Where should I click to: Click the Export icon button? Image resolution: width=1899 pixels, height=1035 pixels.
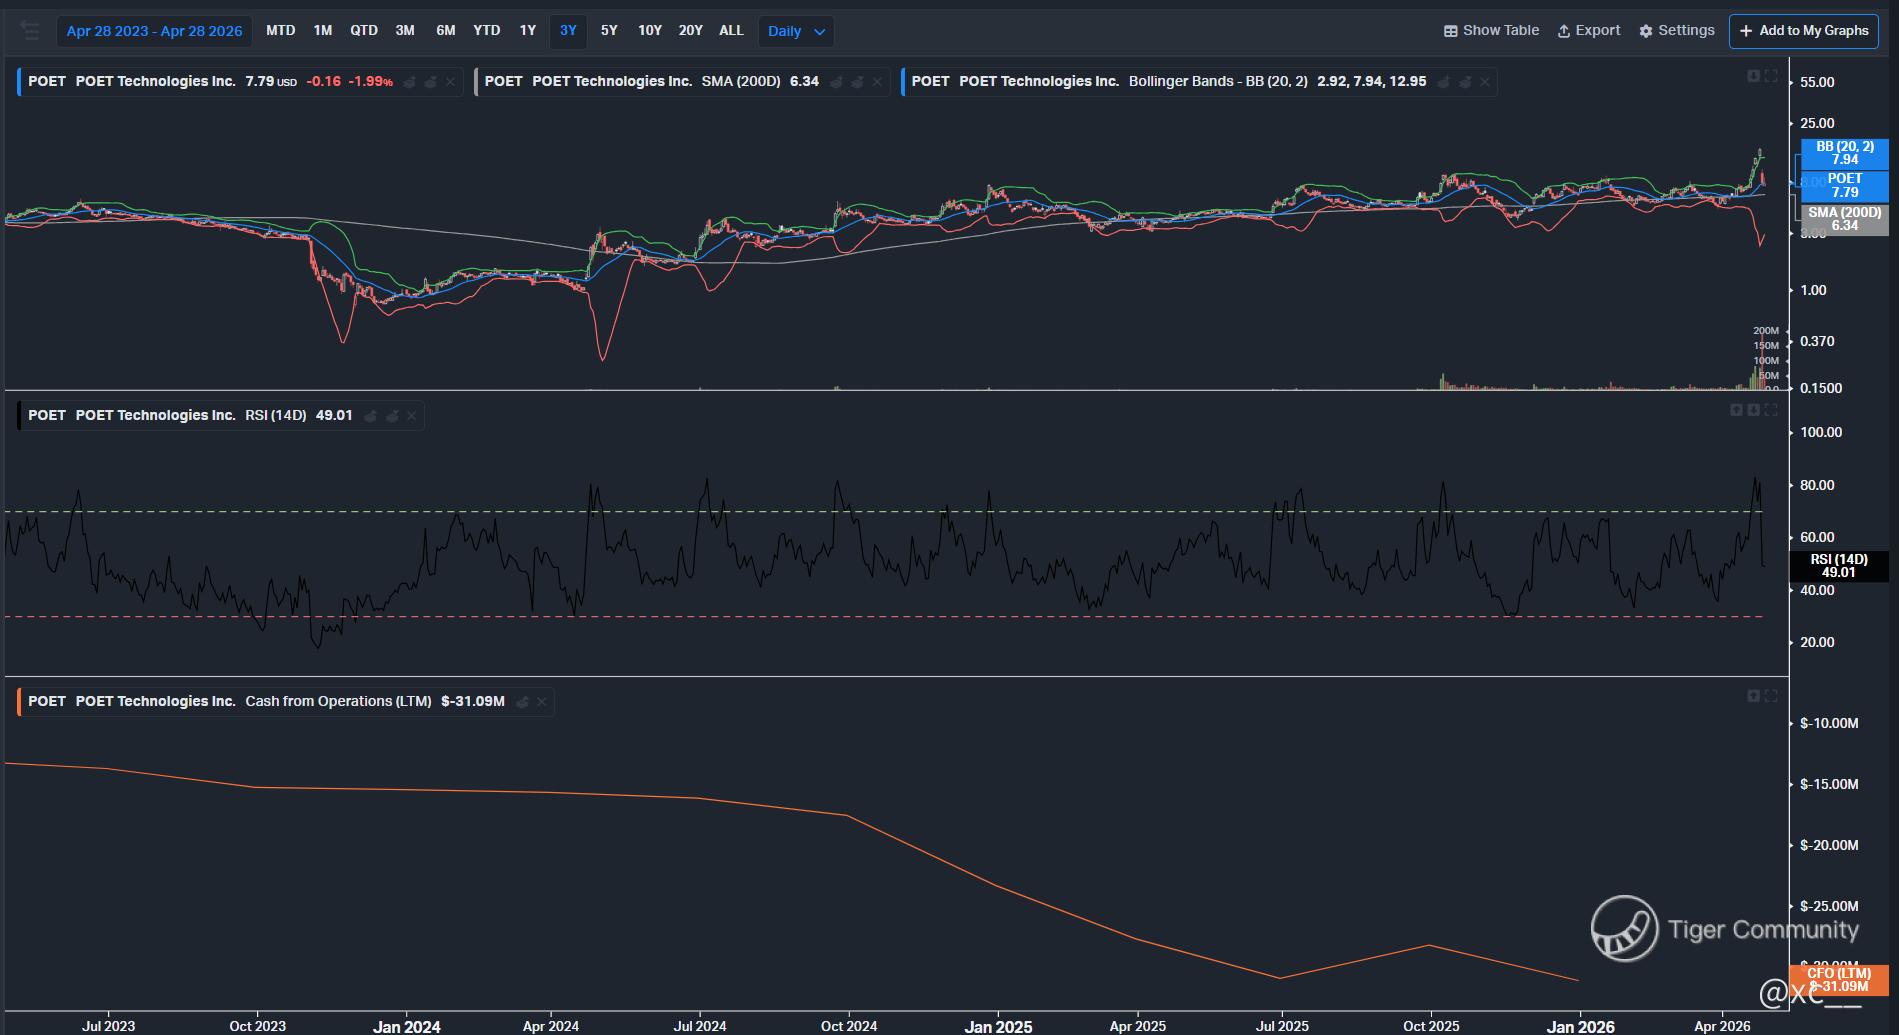coord(1588,31)
